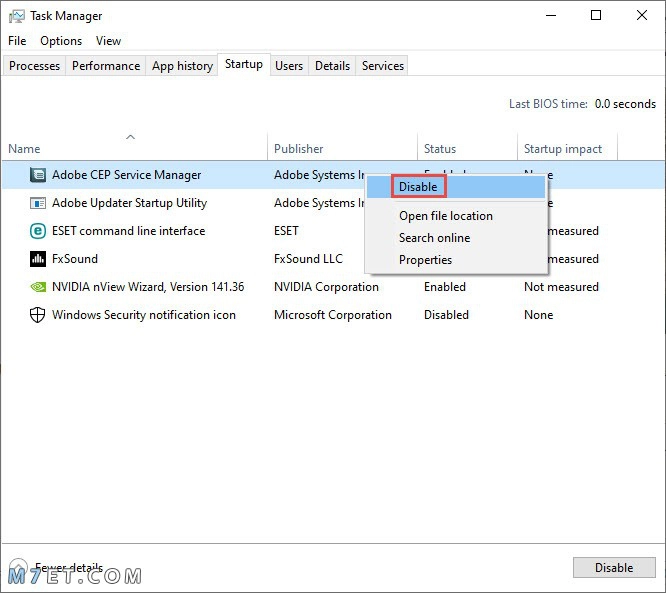Click the Disable button at bottom right
This screenshot has width=666, height=593.
point(614,568)
